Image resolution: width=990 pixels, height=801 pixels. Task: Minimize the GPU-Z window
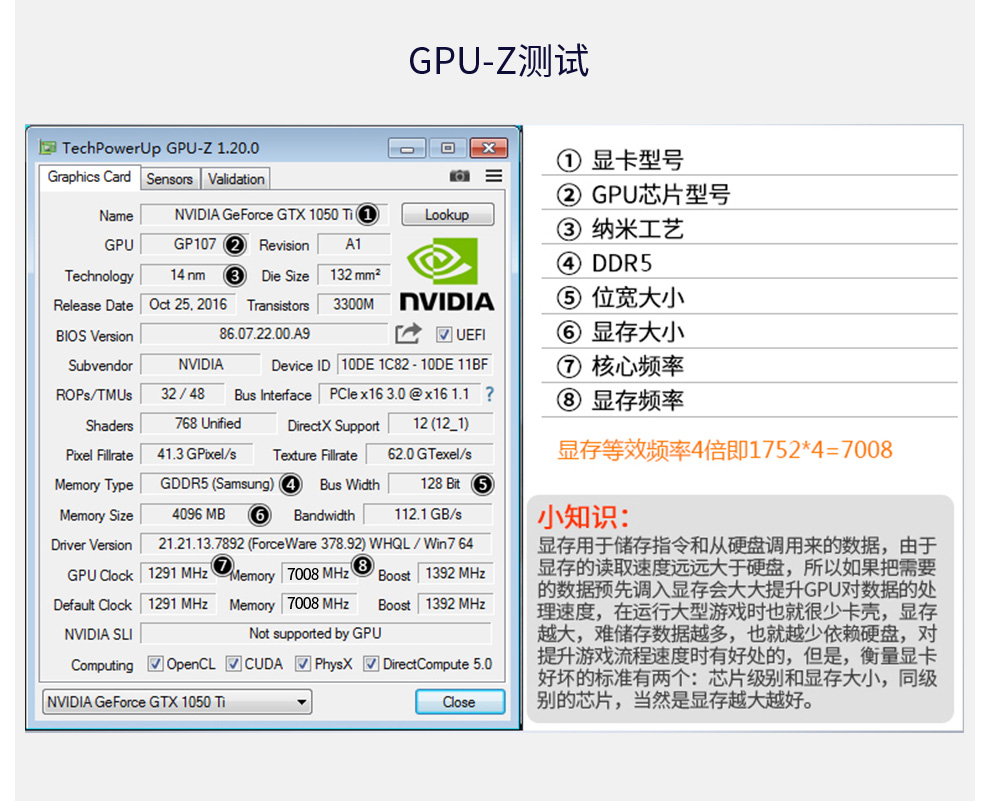tap(407, 148)
